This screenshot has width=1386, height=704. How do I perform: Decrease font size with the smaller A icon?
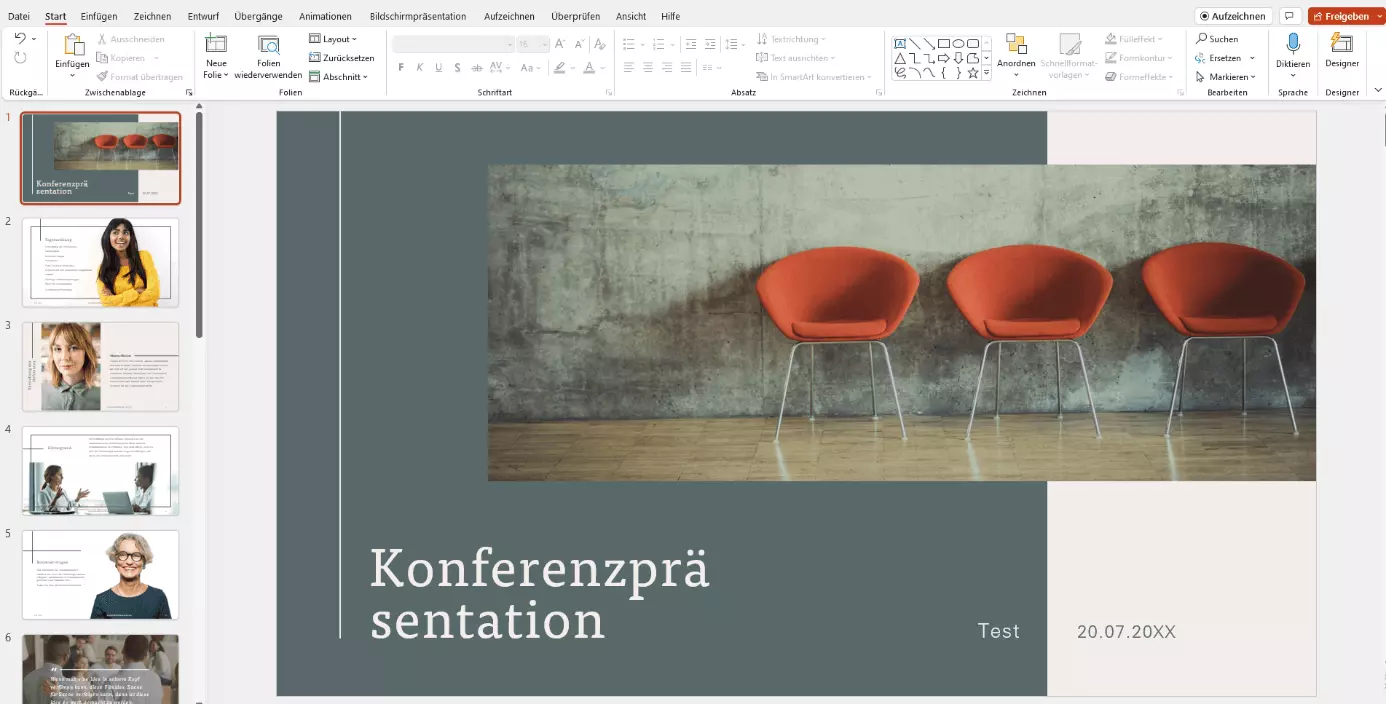(x=580, y=44)
